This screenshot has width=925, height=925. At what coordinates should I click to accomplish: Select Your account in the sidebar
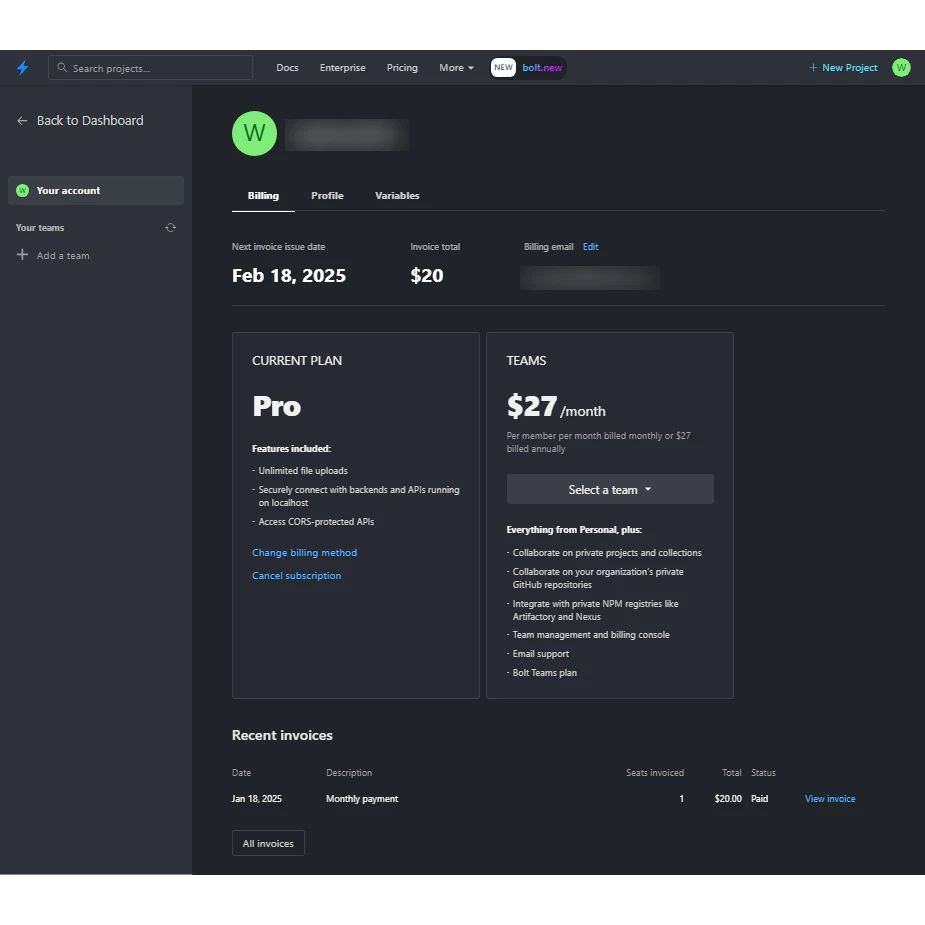point(95,191)
